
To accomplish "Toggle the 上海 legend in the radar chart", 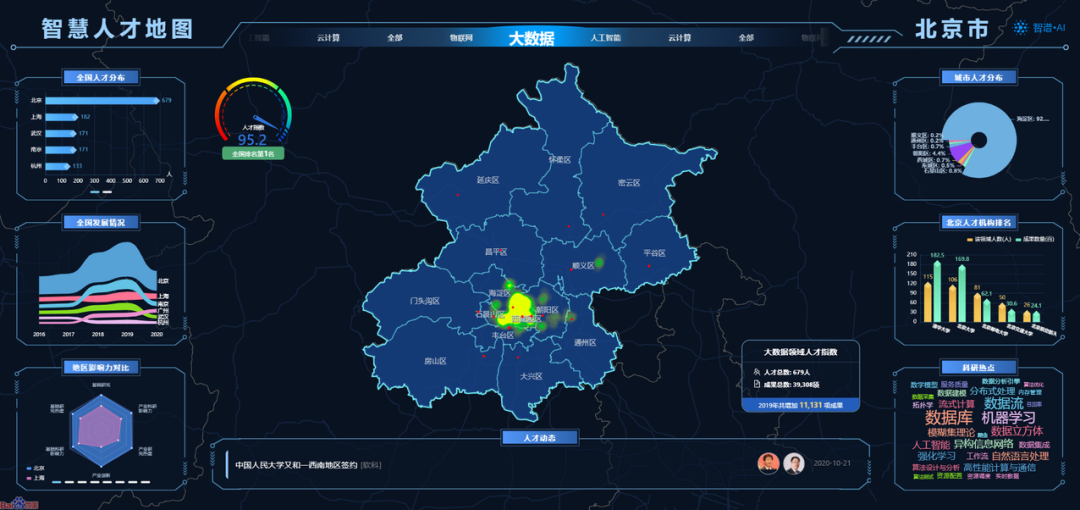I will click(x=34, y=478).
